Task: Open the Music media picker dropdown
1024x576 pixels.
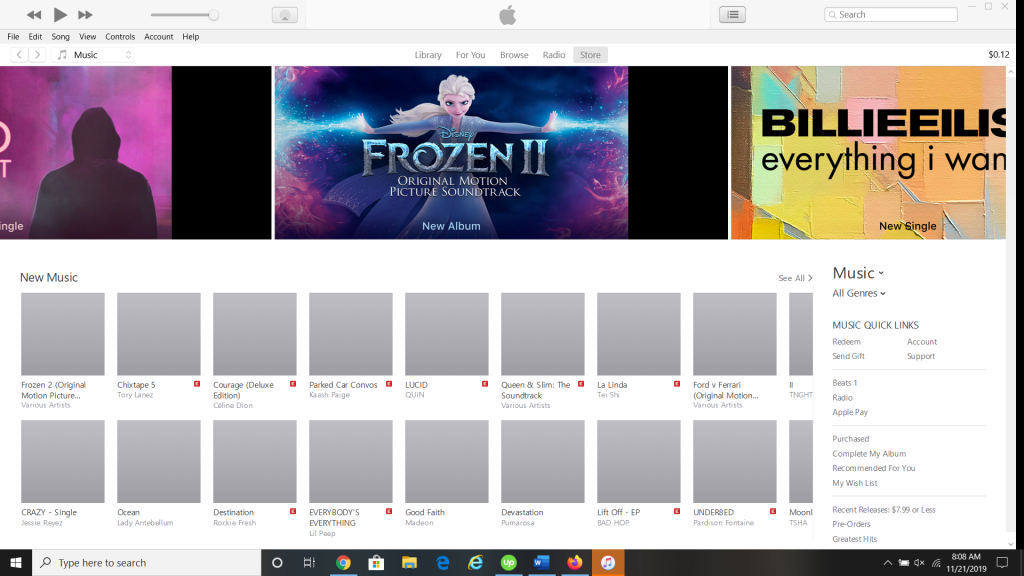Action: [95, 55]
